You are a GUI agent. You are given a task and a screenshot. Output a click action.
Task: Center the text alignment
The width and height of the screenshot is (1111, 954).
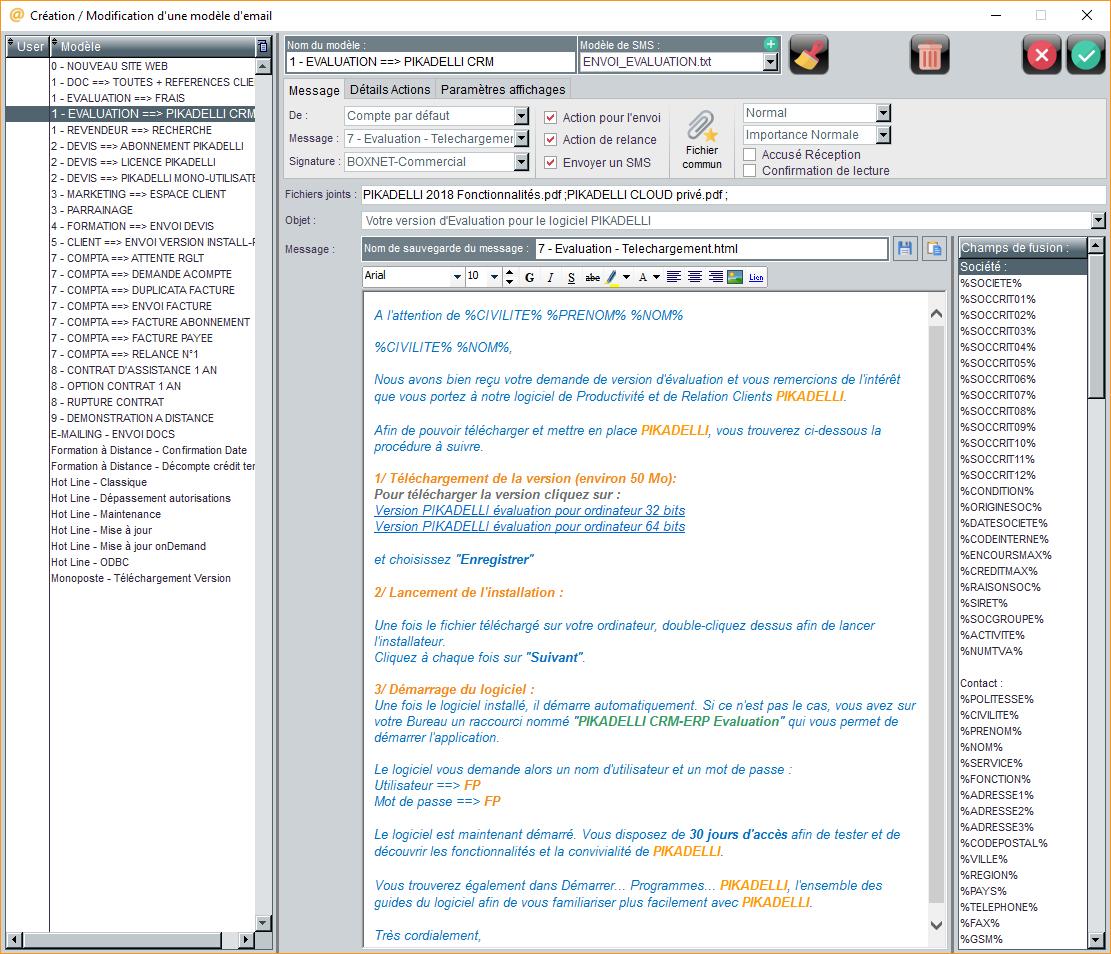695,277
